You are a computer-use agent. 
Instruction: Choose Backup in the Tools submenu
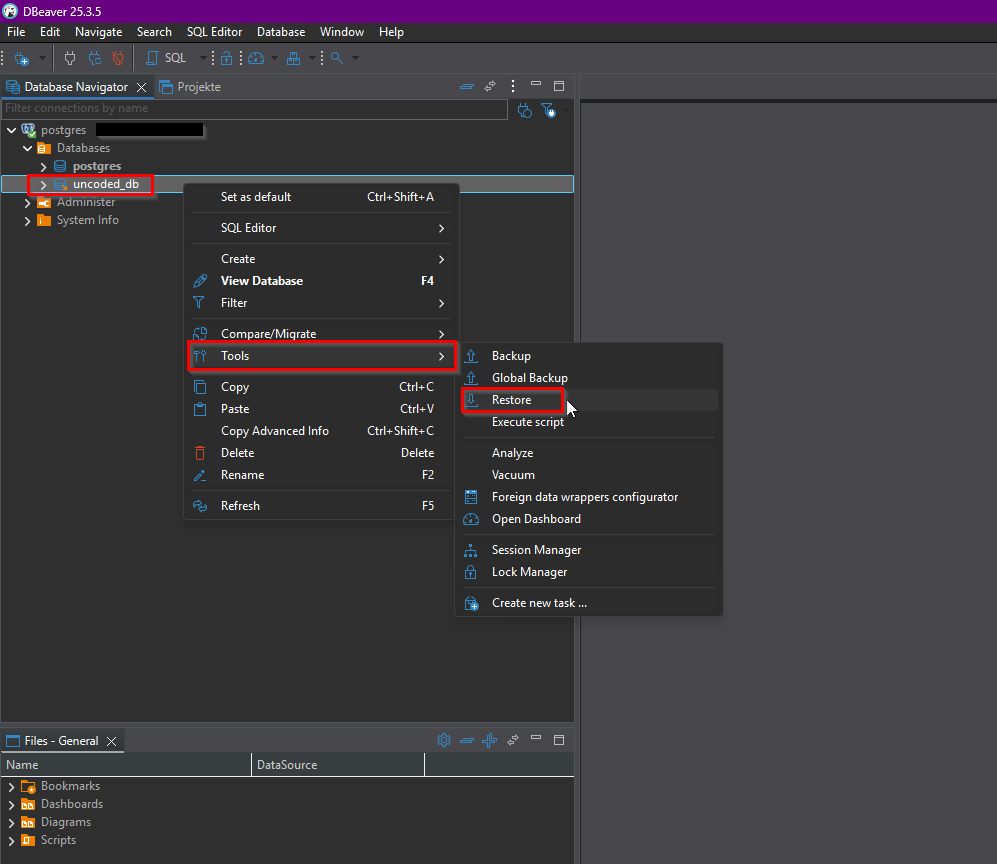pos(511,356)
